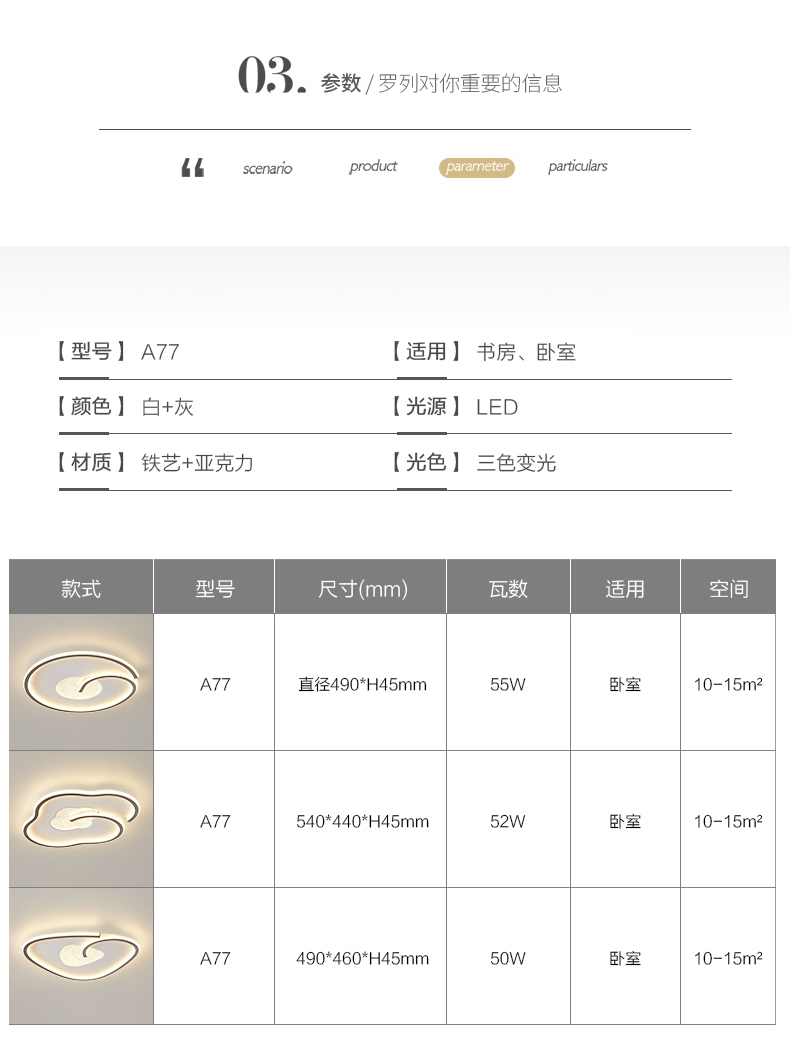Click the 瓦数 column header

pyautogui.click(x=508, y=589)
